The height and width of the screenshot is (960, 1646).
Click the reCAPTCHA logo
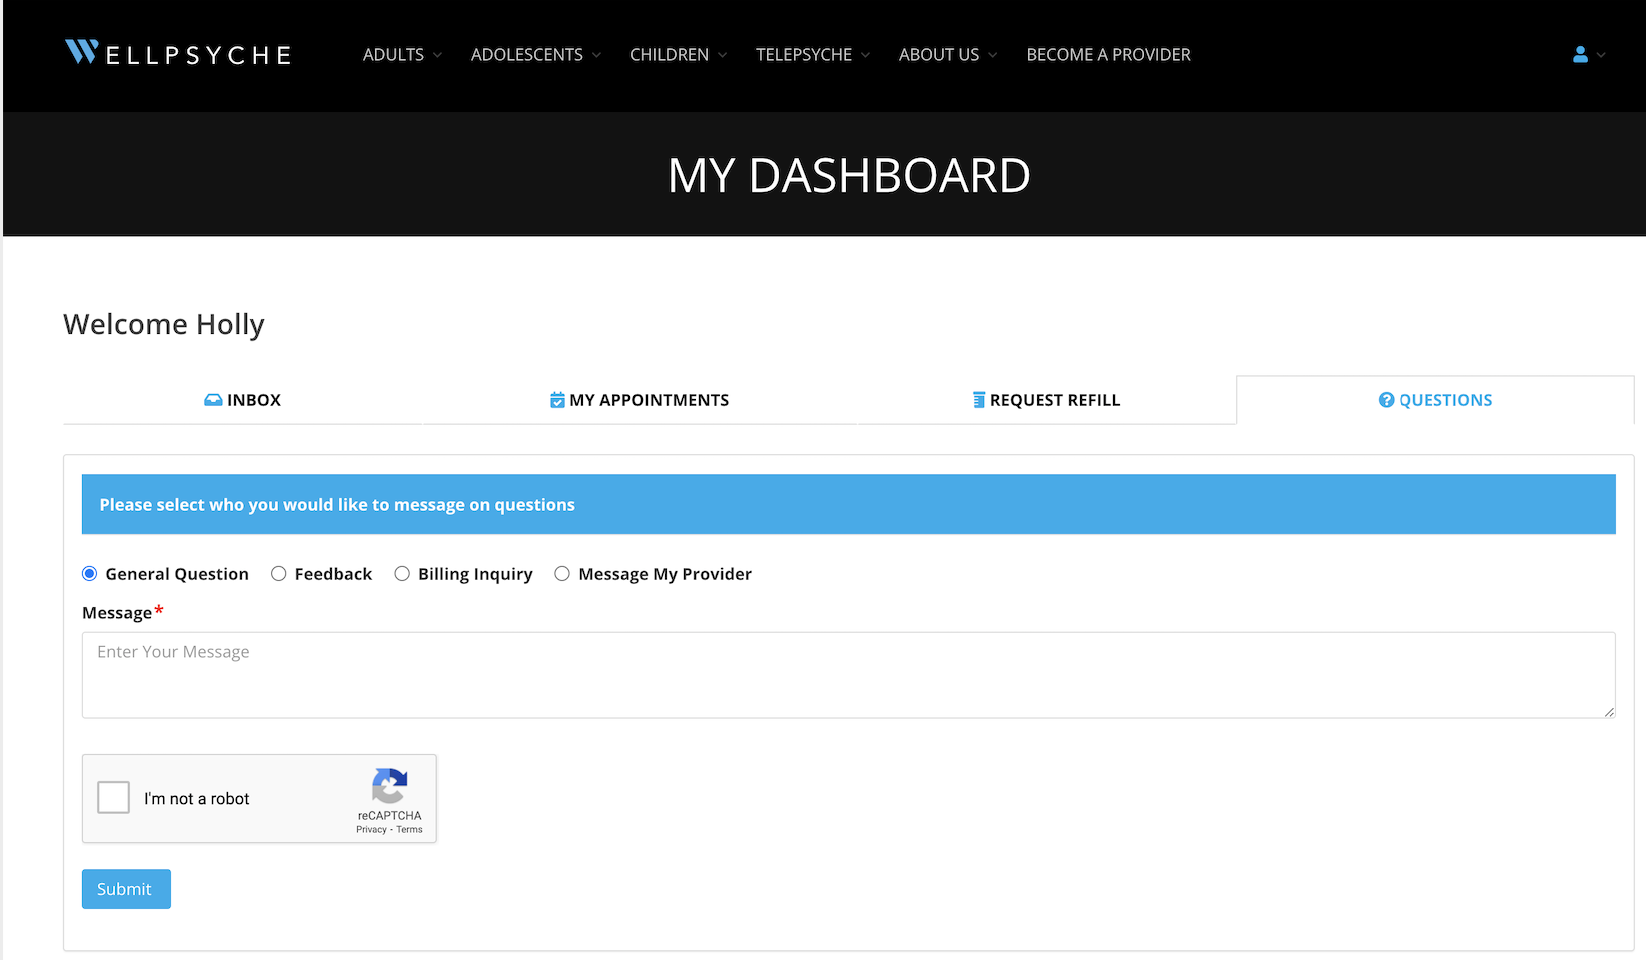click(389, 786)
